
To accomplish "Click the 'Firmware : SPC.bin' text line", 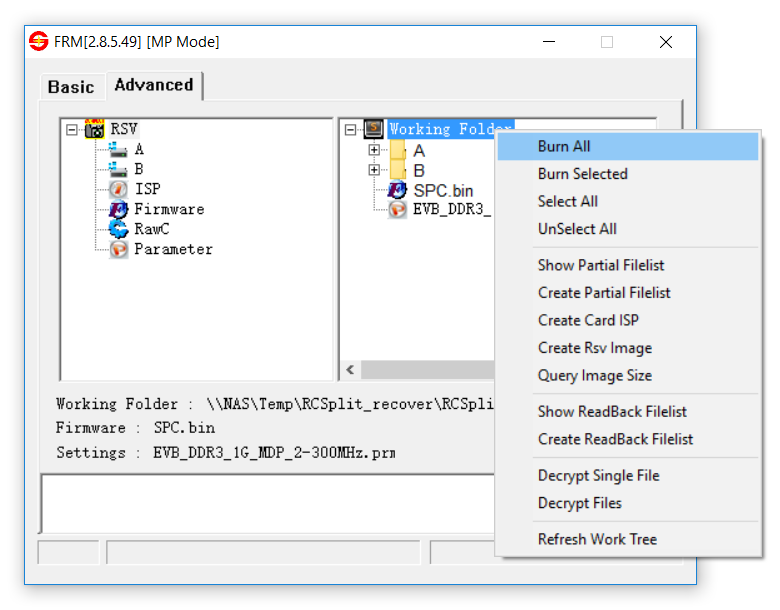I will (135, 428).
